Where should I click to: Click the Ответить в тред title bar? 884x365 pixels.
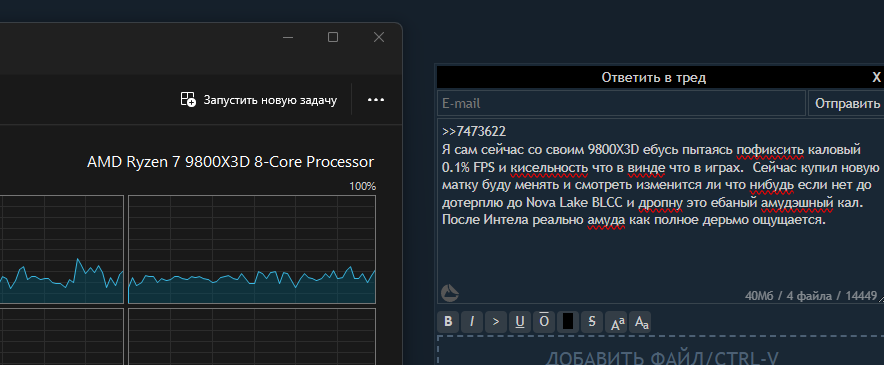click(653, 78)
